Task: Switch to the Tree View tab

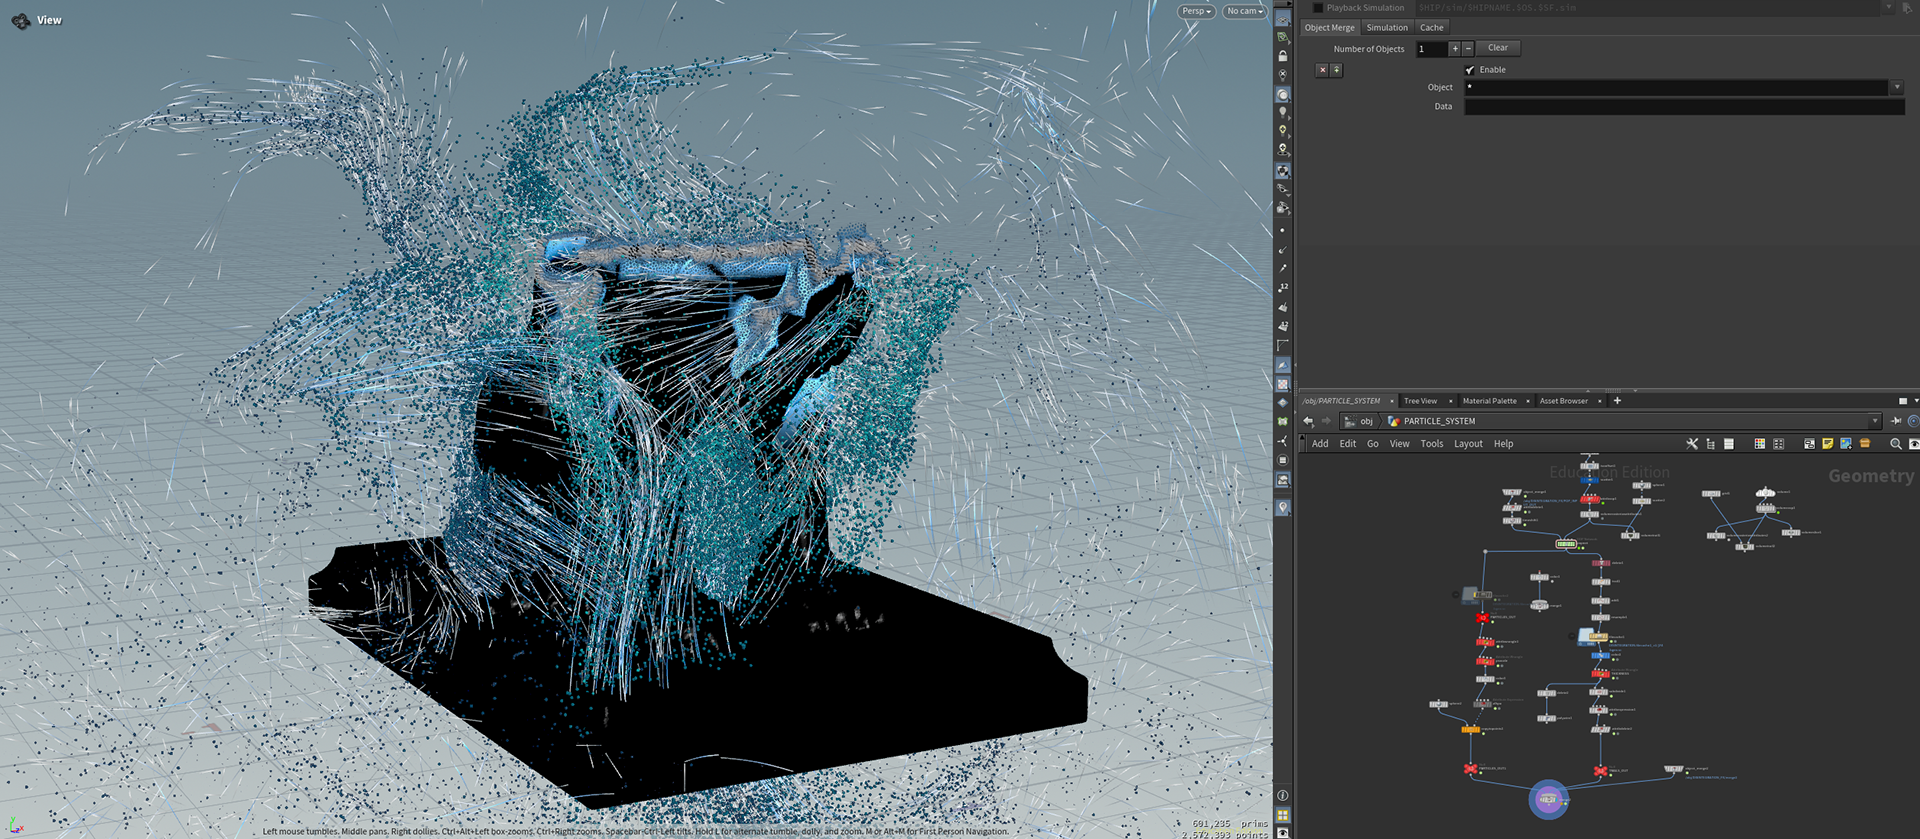Action: (x=1420, y=401)
